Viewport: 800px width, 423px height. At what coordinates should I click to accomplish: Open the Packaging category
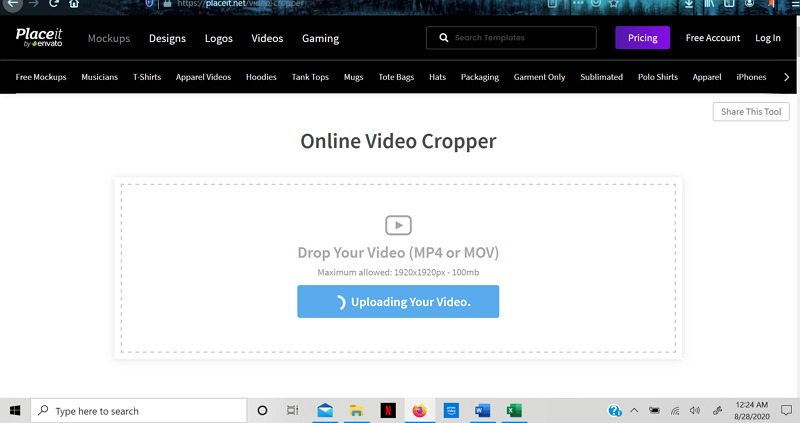[x=480, y=77]
